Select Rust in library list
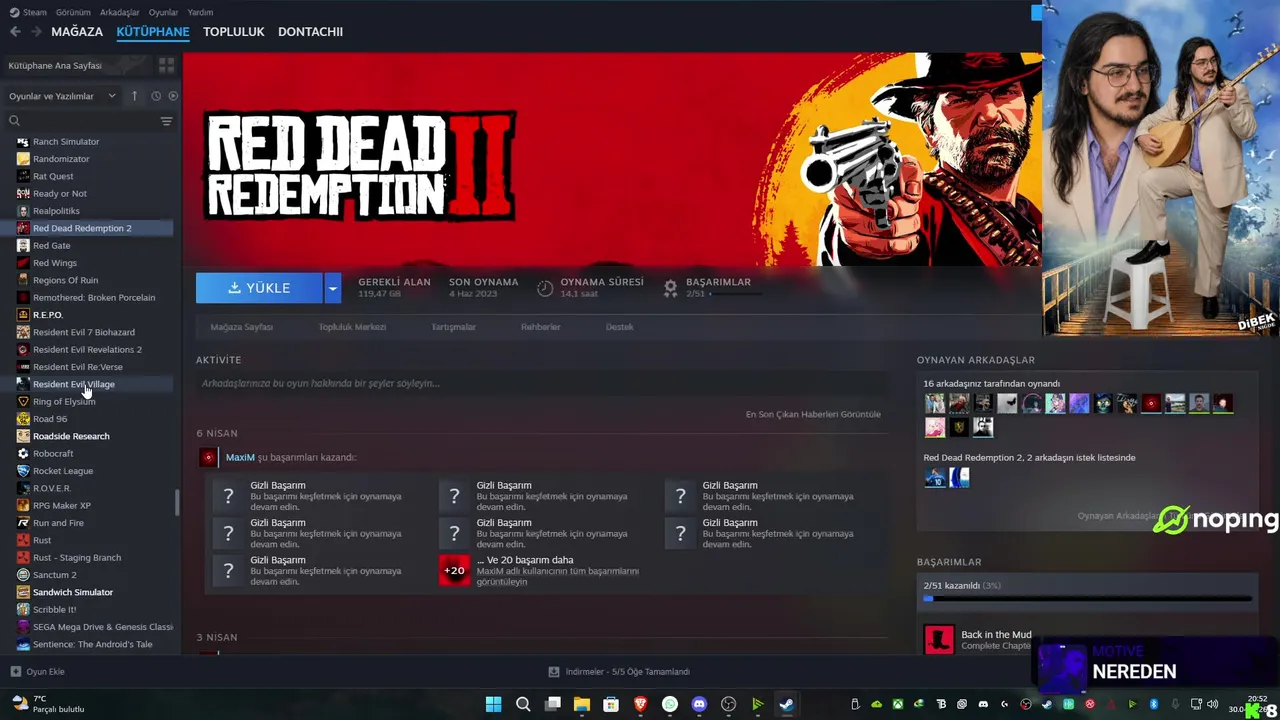The height and width of the screenshot is (720, 1280). 42,540
